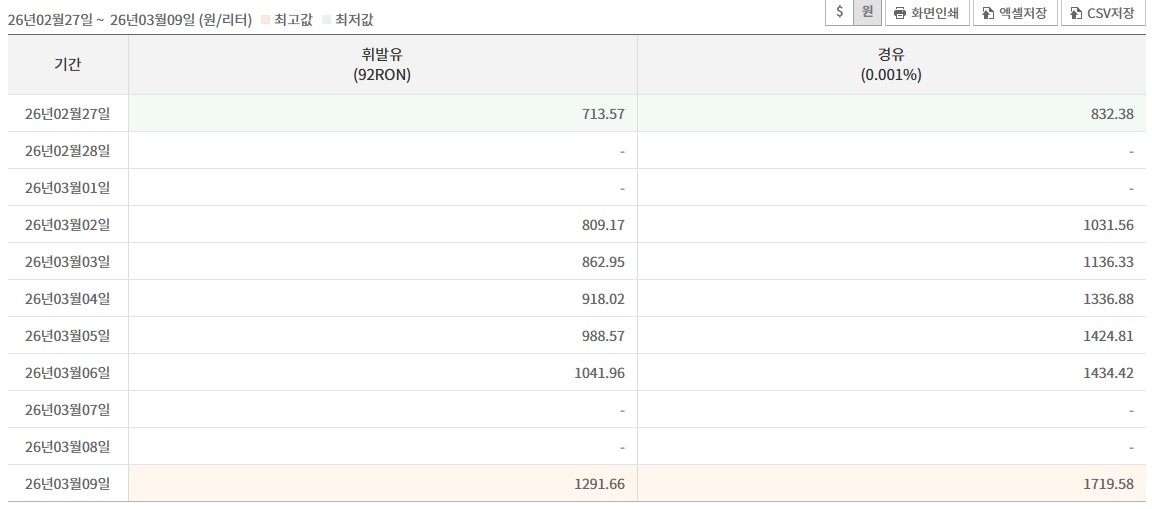
Task: Switch price unit to dollar ($)
Action: (x=840, y=12)
